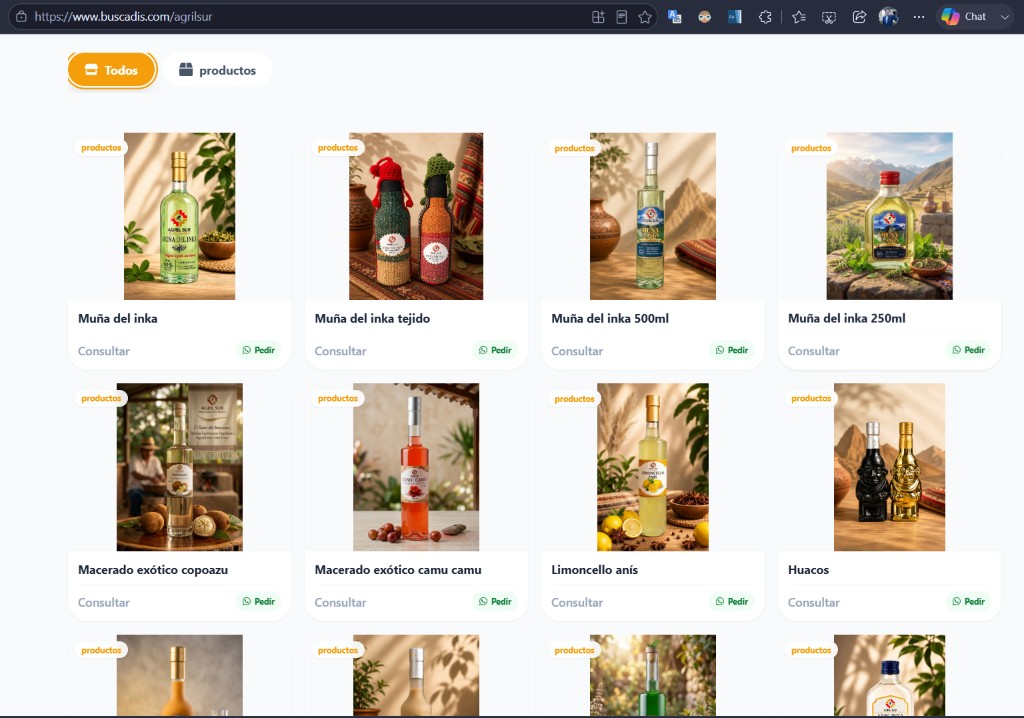Open Copilot Chat button
Screen dimensions: 1024x718
[964, 17]
